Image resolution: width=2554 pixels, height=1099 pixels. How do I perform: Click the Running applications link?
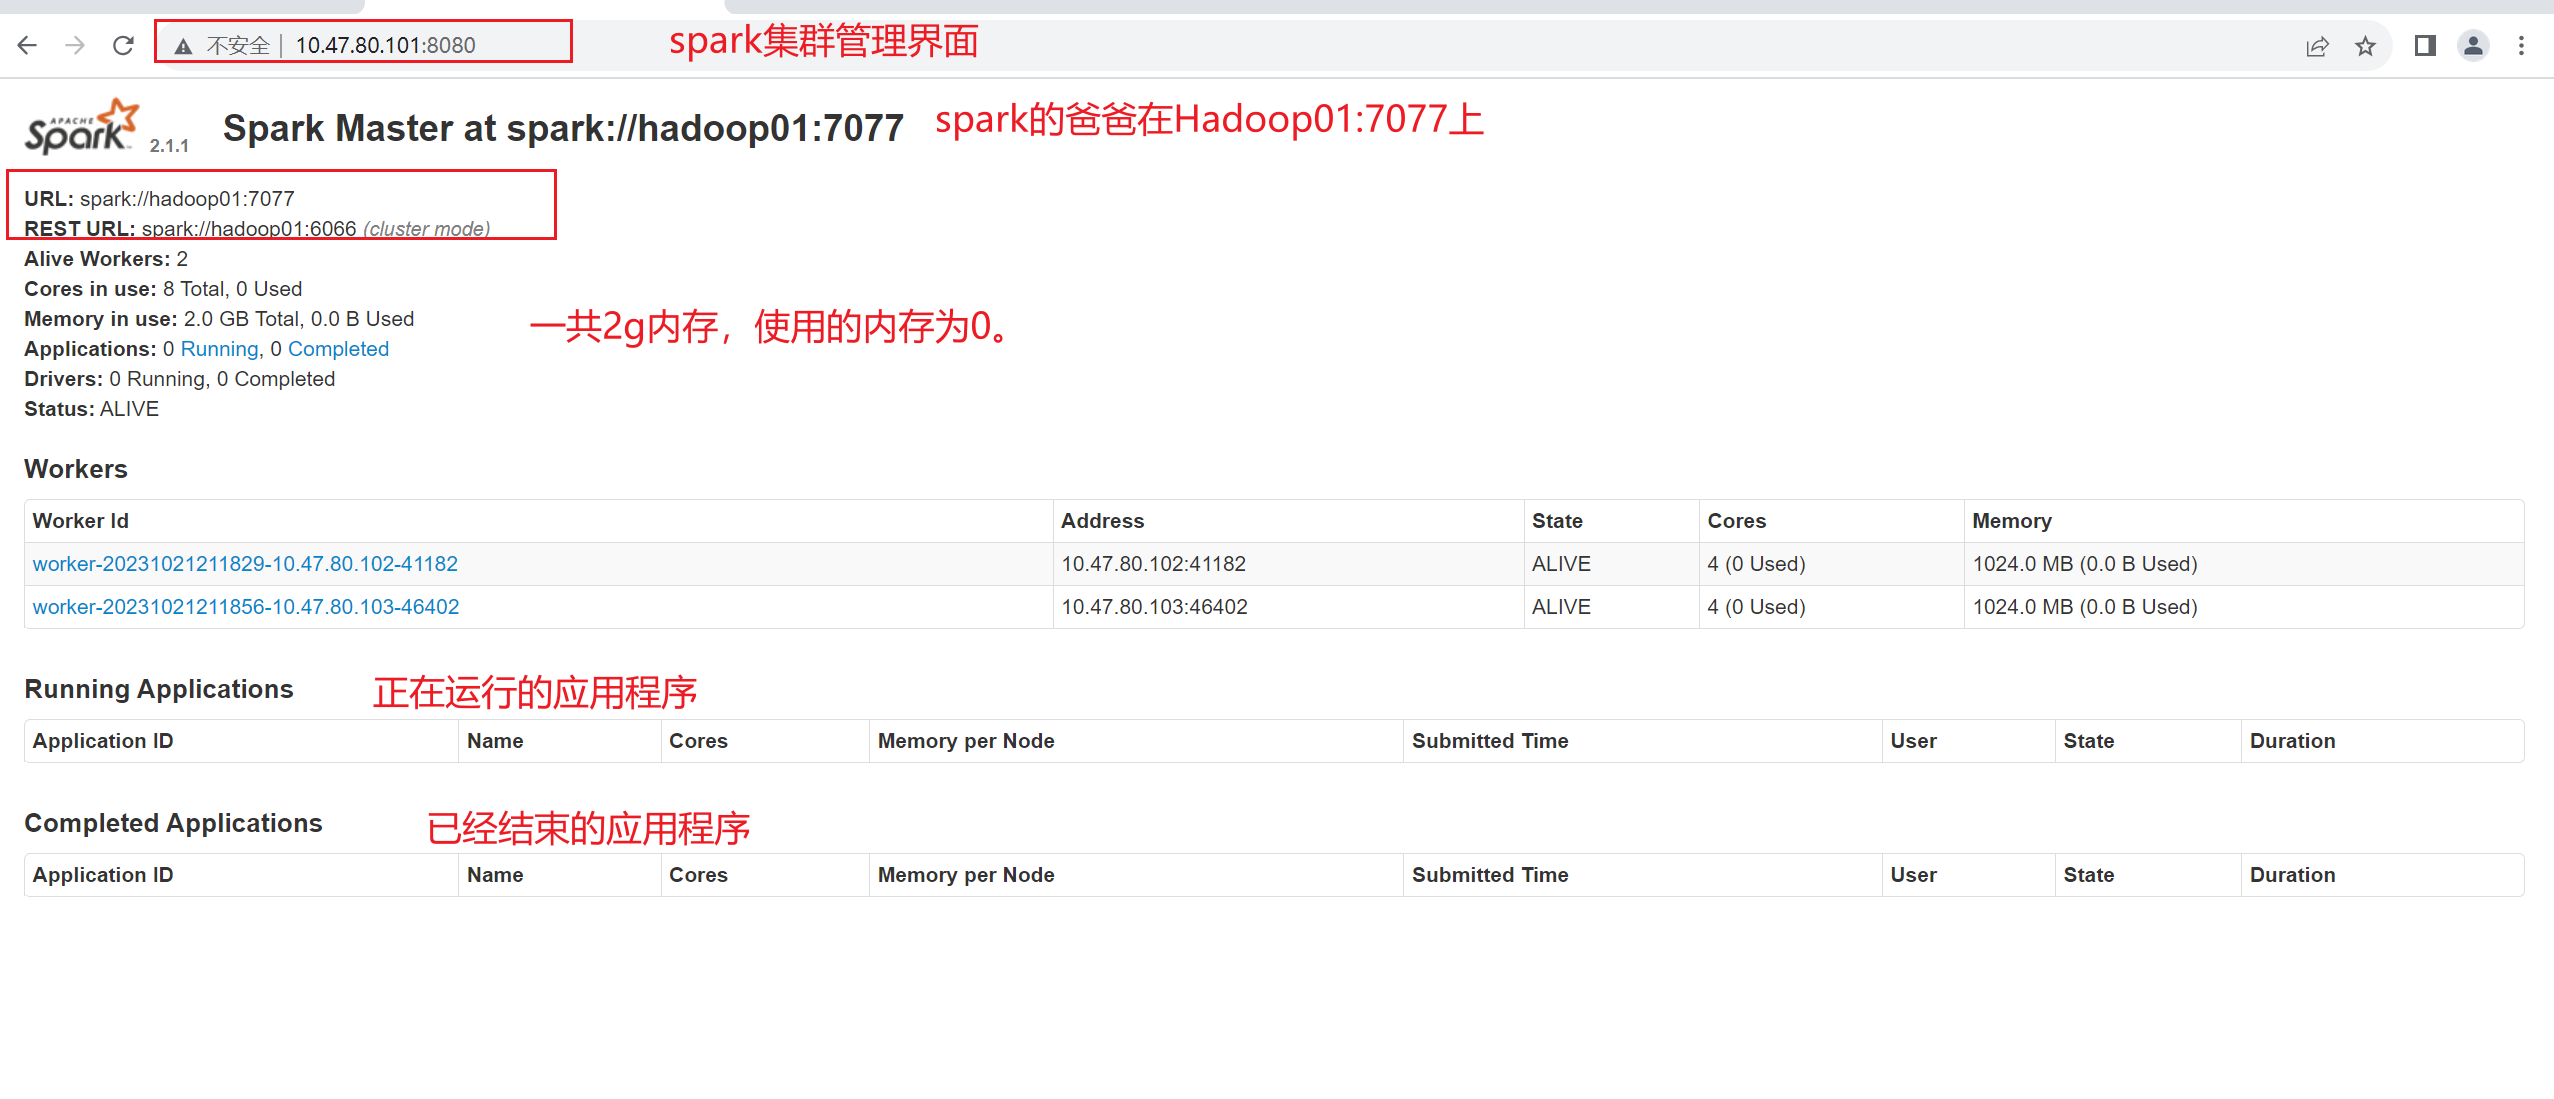(x=219, y=349)
